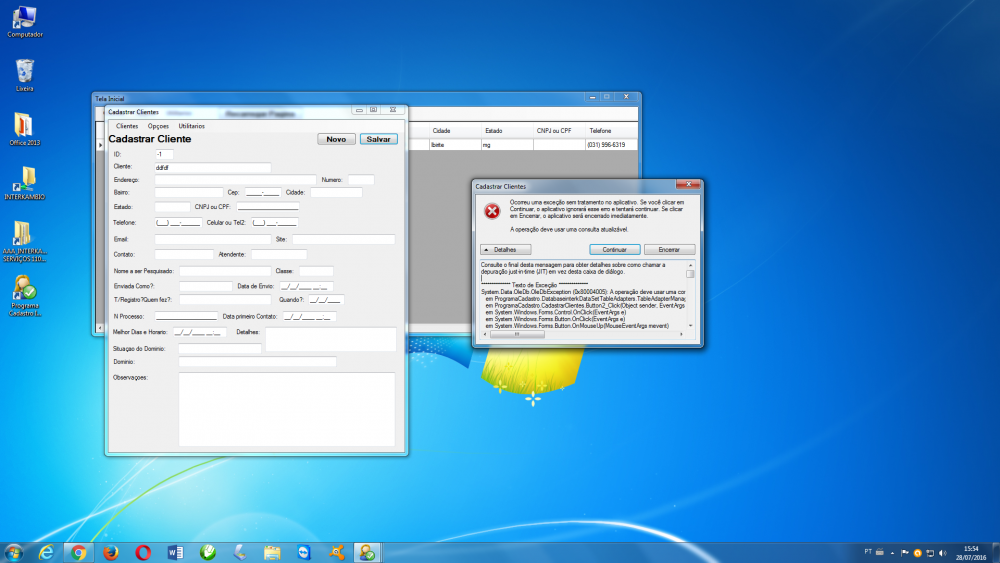Viewport: 1000px width, 563px height.
Task: Open Programa Cadastro desktop shortcut
Action: [x=24, y=291]
